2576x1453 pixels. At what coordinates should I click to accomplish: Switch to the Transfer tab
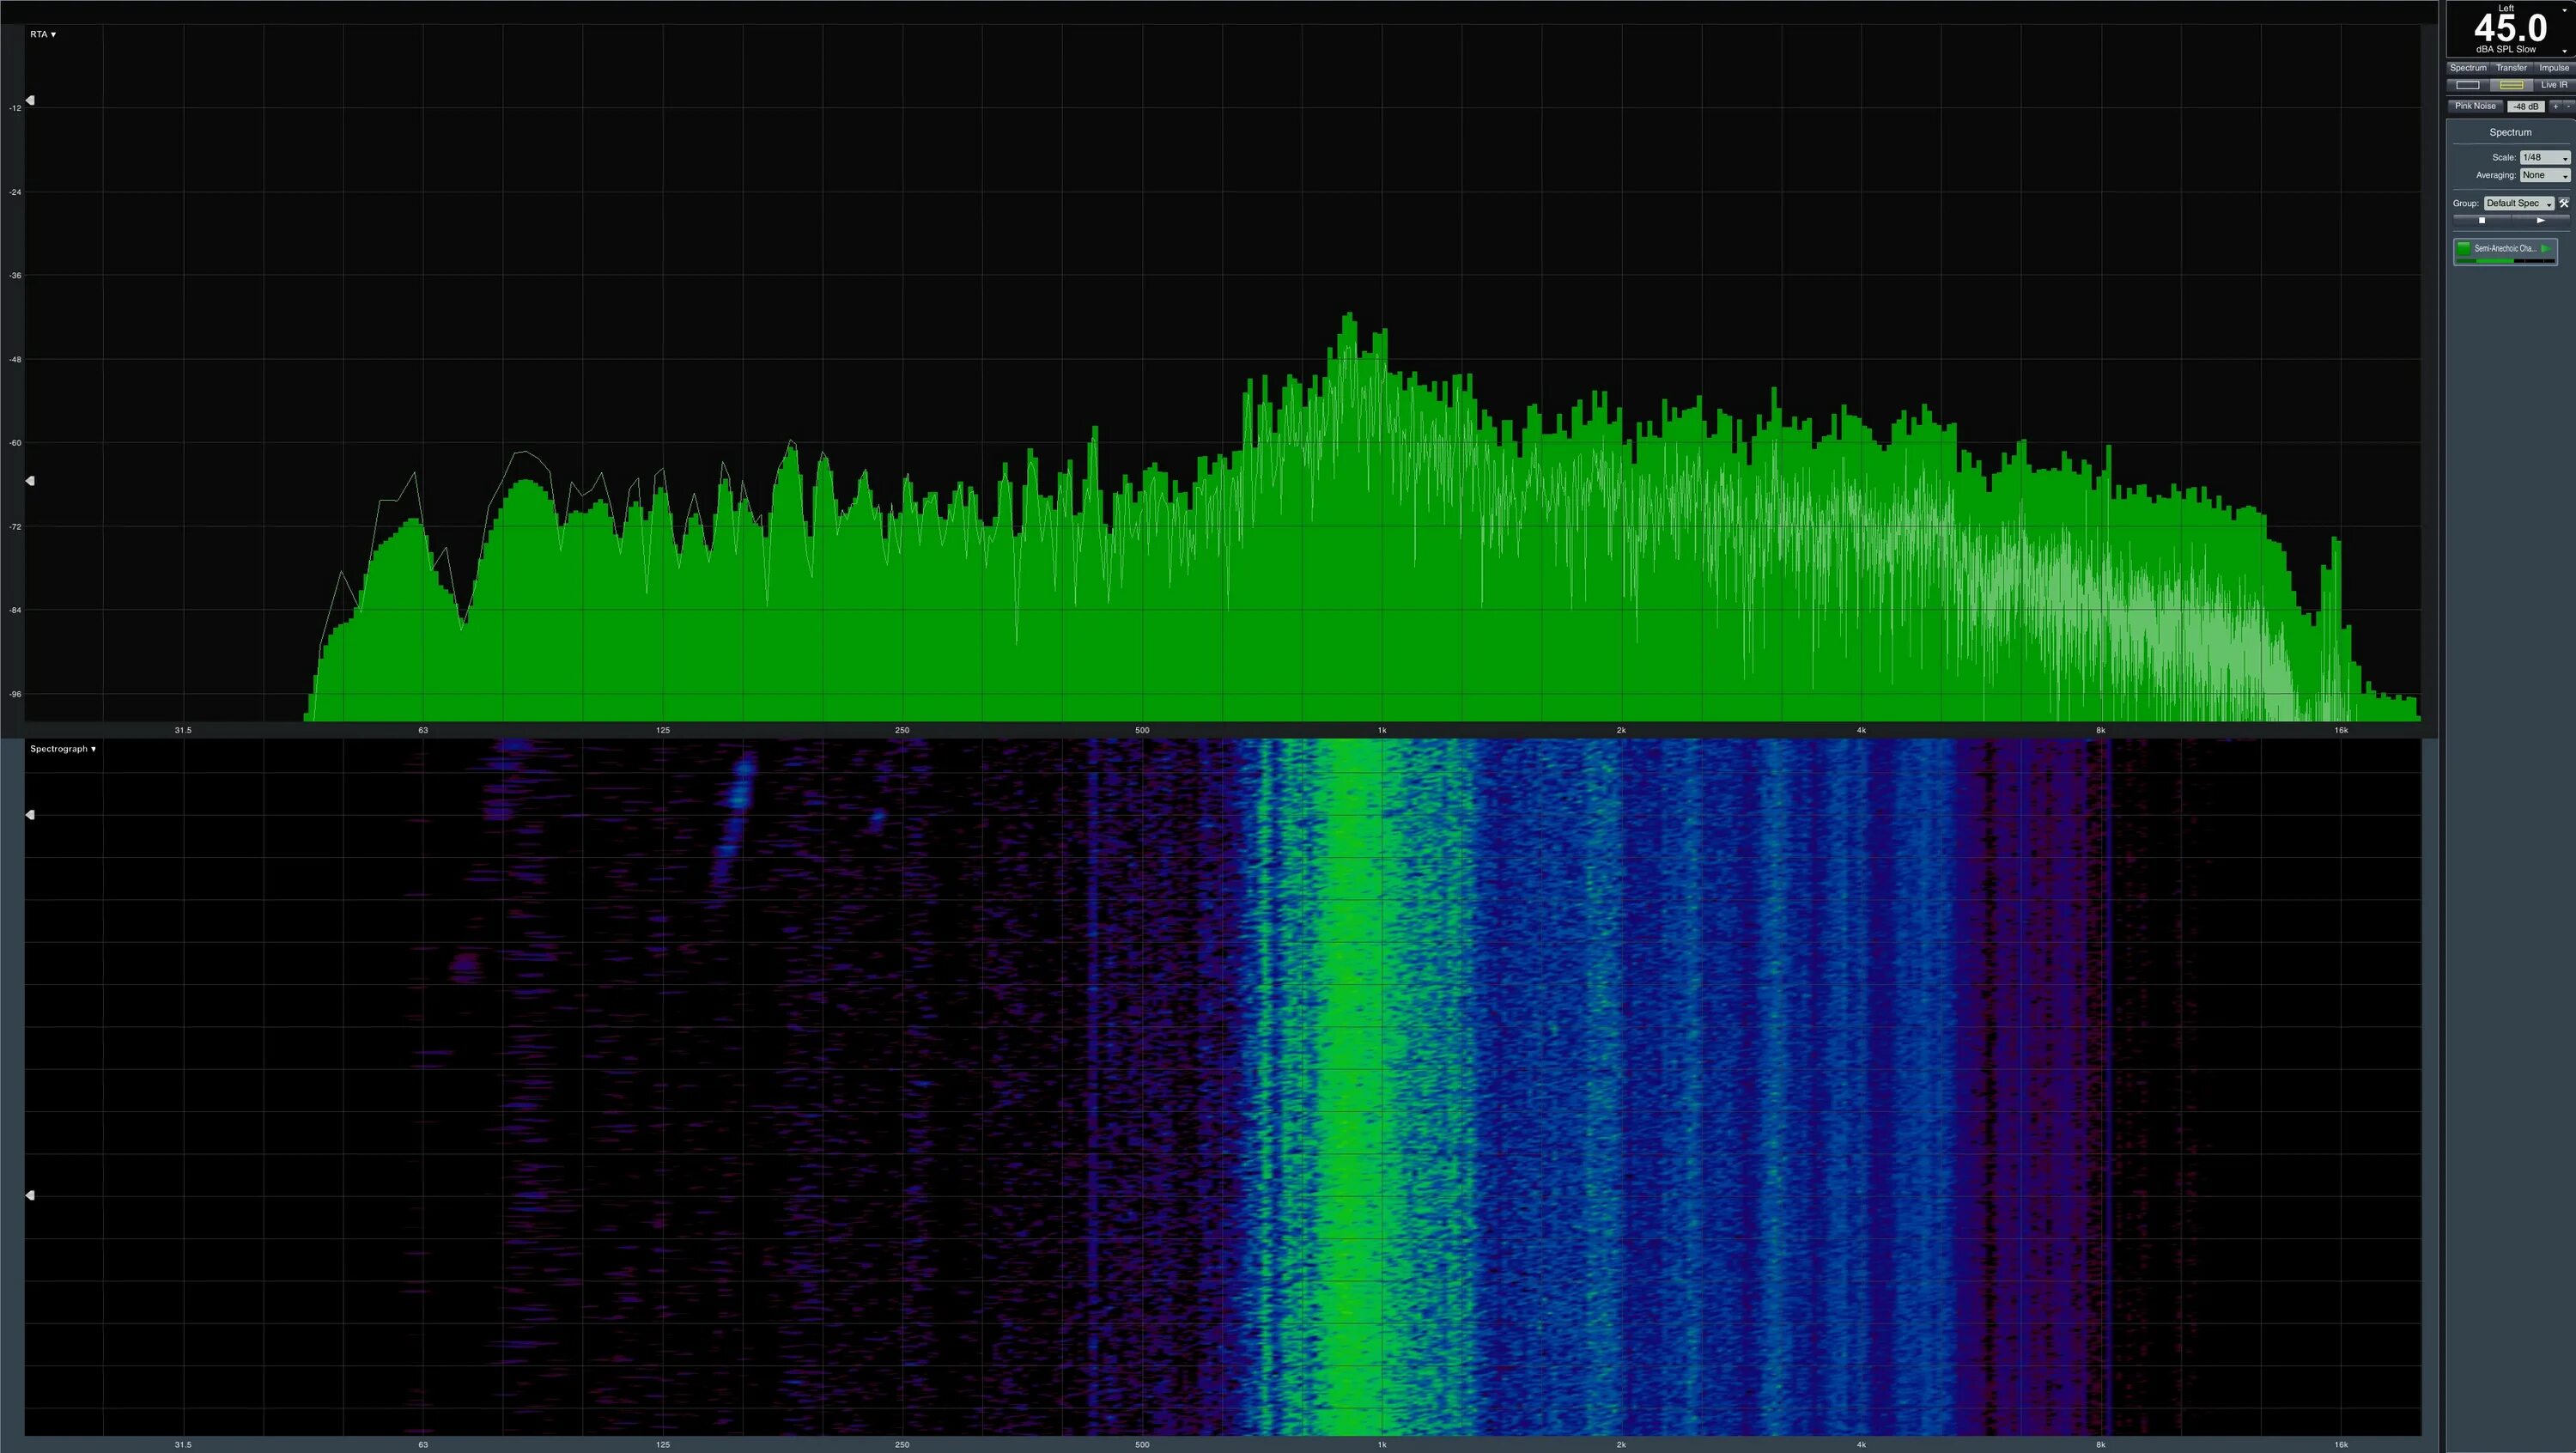point(2511,68)
